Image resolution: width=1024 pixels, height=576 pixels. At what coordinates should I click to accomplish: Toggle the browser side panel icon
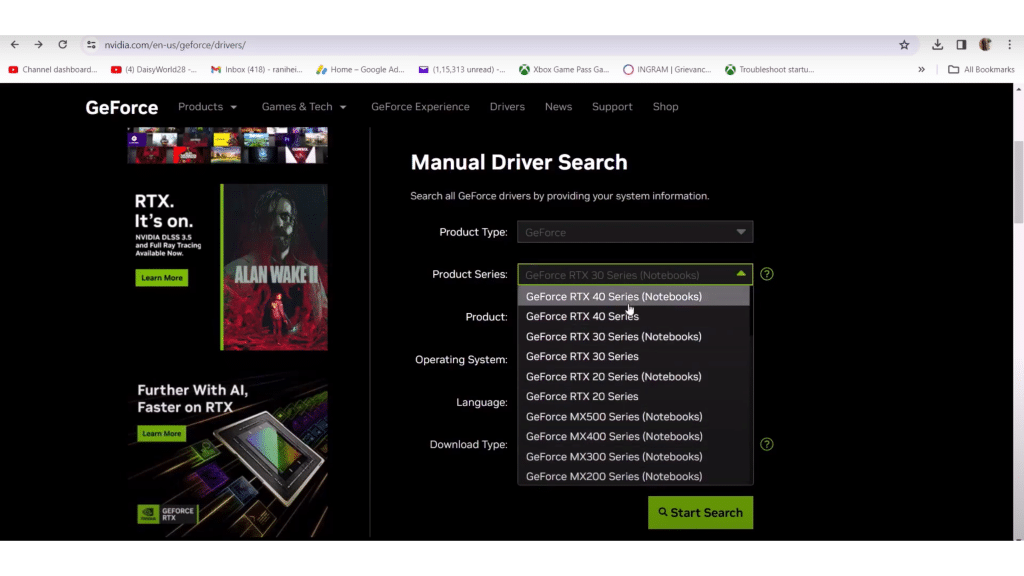click(961, 44)
